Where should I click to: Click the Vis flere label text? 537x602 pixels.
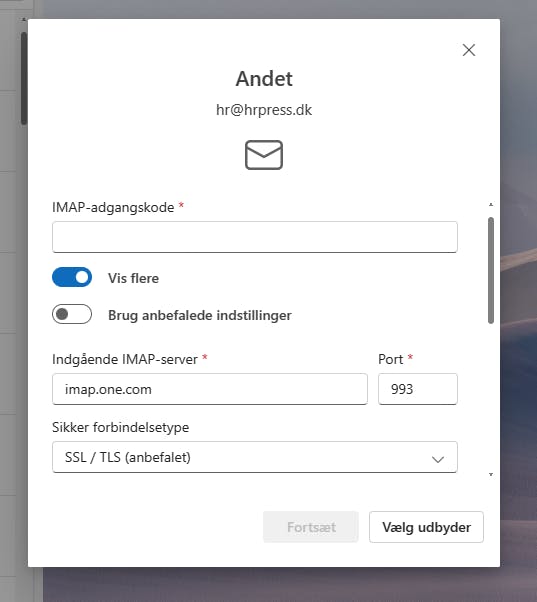tap(133, 278)
